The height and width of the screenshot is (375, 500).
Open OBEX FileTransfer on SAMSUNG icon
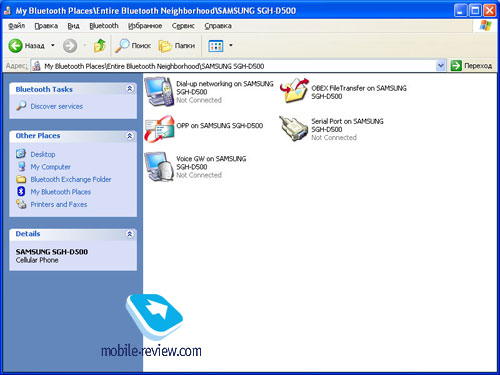[x=295, y=91]
